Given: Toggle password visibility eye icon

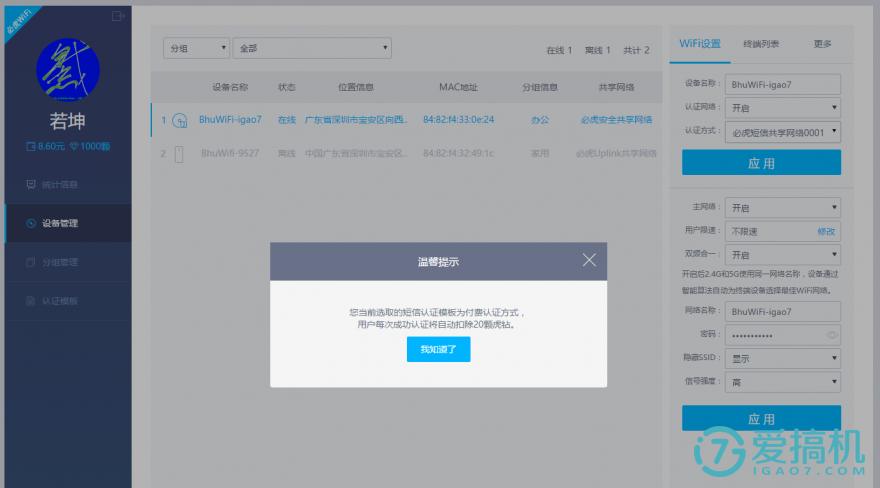Looking at the screenshot, I should [831, 335].
